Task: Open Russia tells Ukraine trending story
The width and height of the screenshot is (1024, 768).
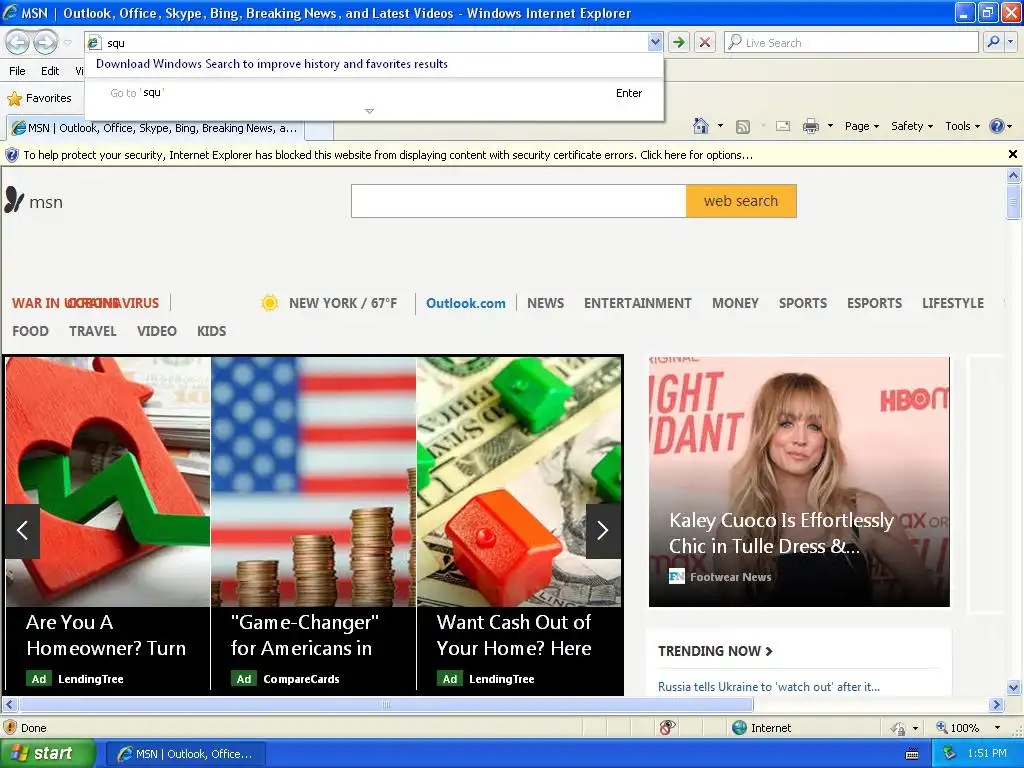Action: [x=769, y=687]
